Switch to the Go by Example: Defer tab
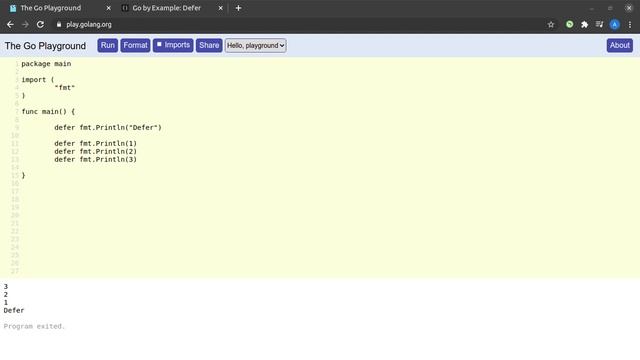Screen dimensions: 640x360 coord(167,8)
